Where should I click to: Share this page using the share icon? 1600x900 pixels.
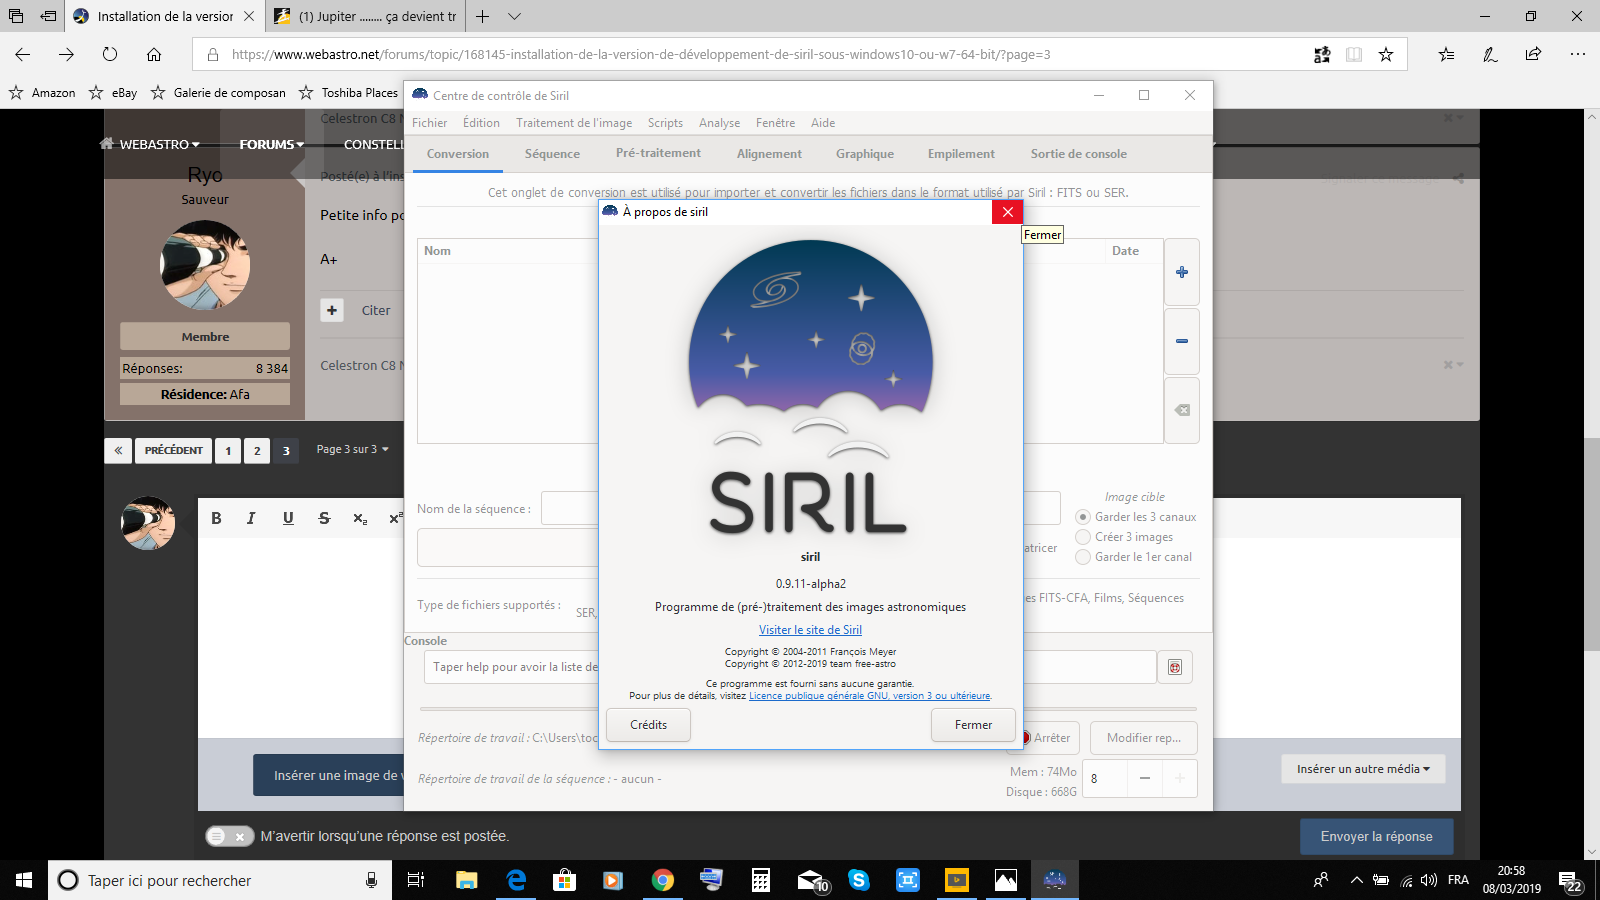click(x=1533, y=54)
